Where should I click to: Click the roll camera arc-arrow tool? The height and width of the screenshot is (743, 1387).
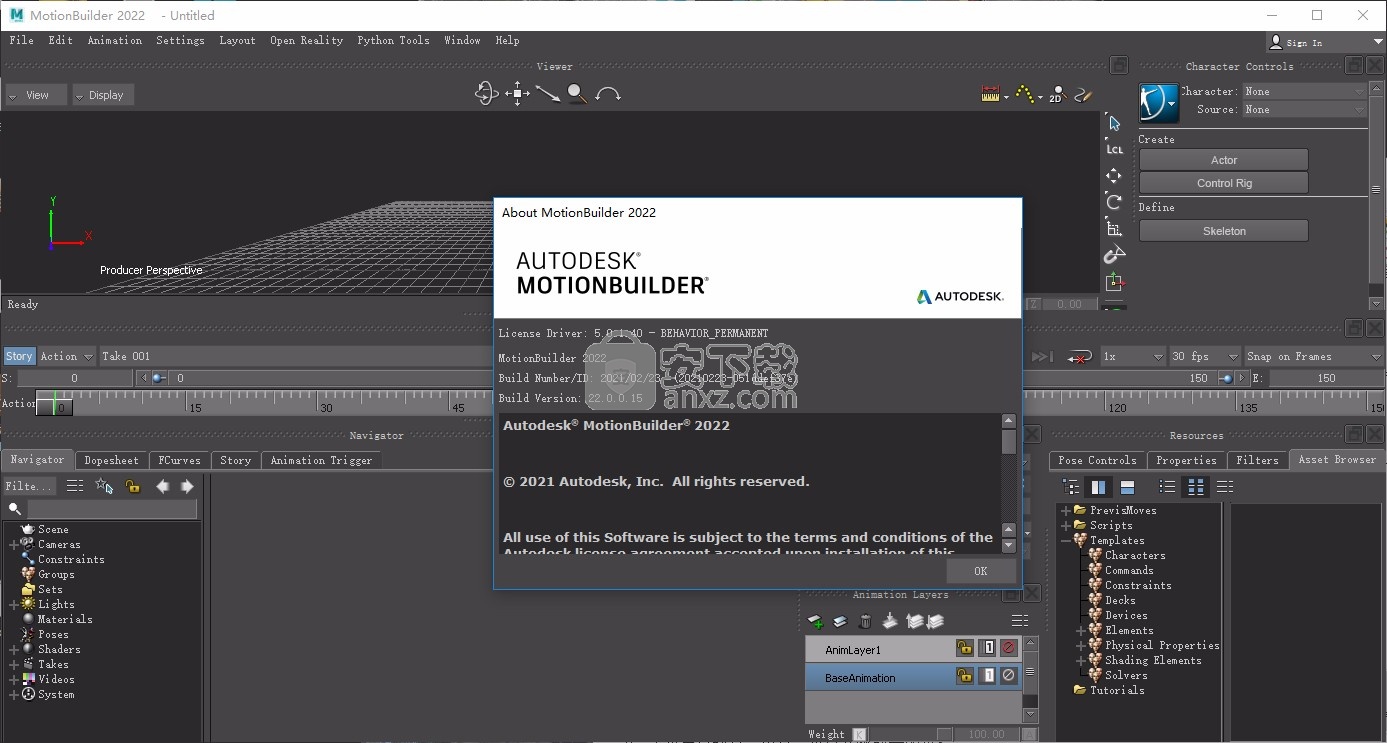click(x=608, y=94)
